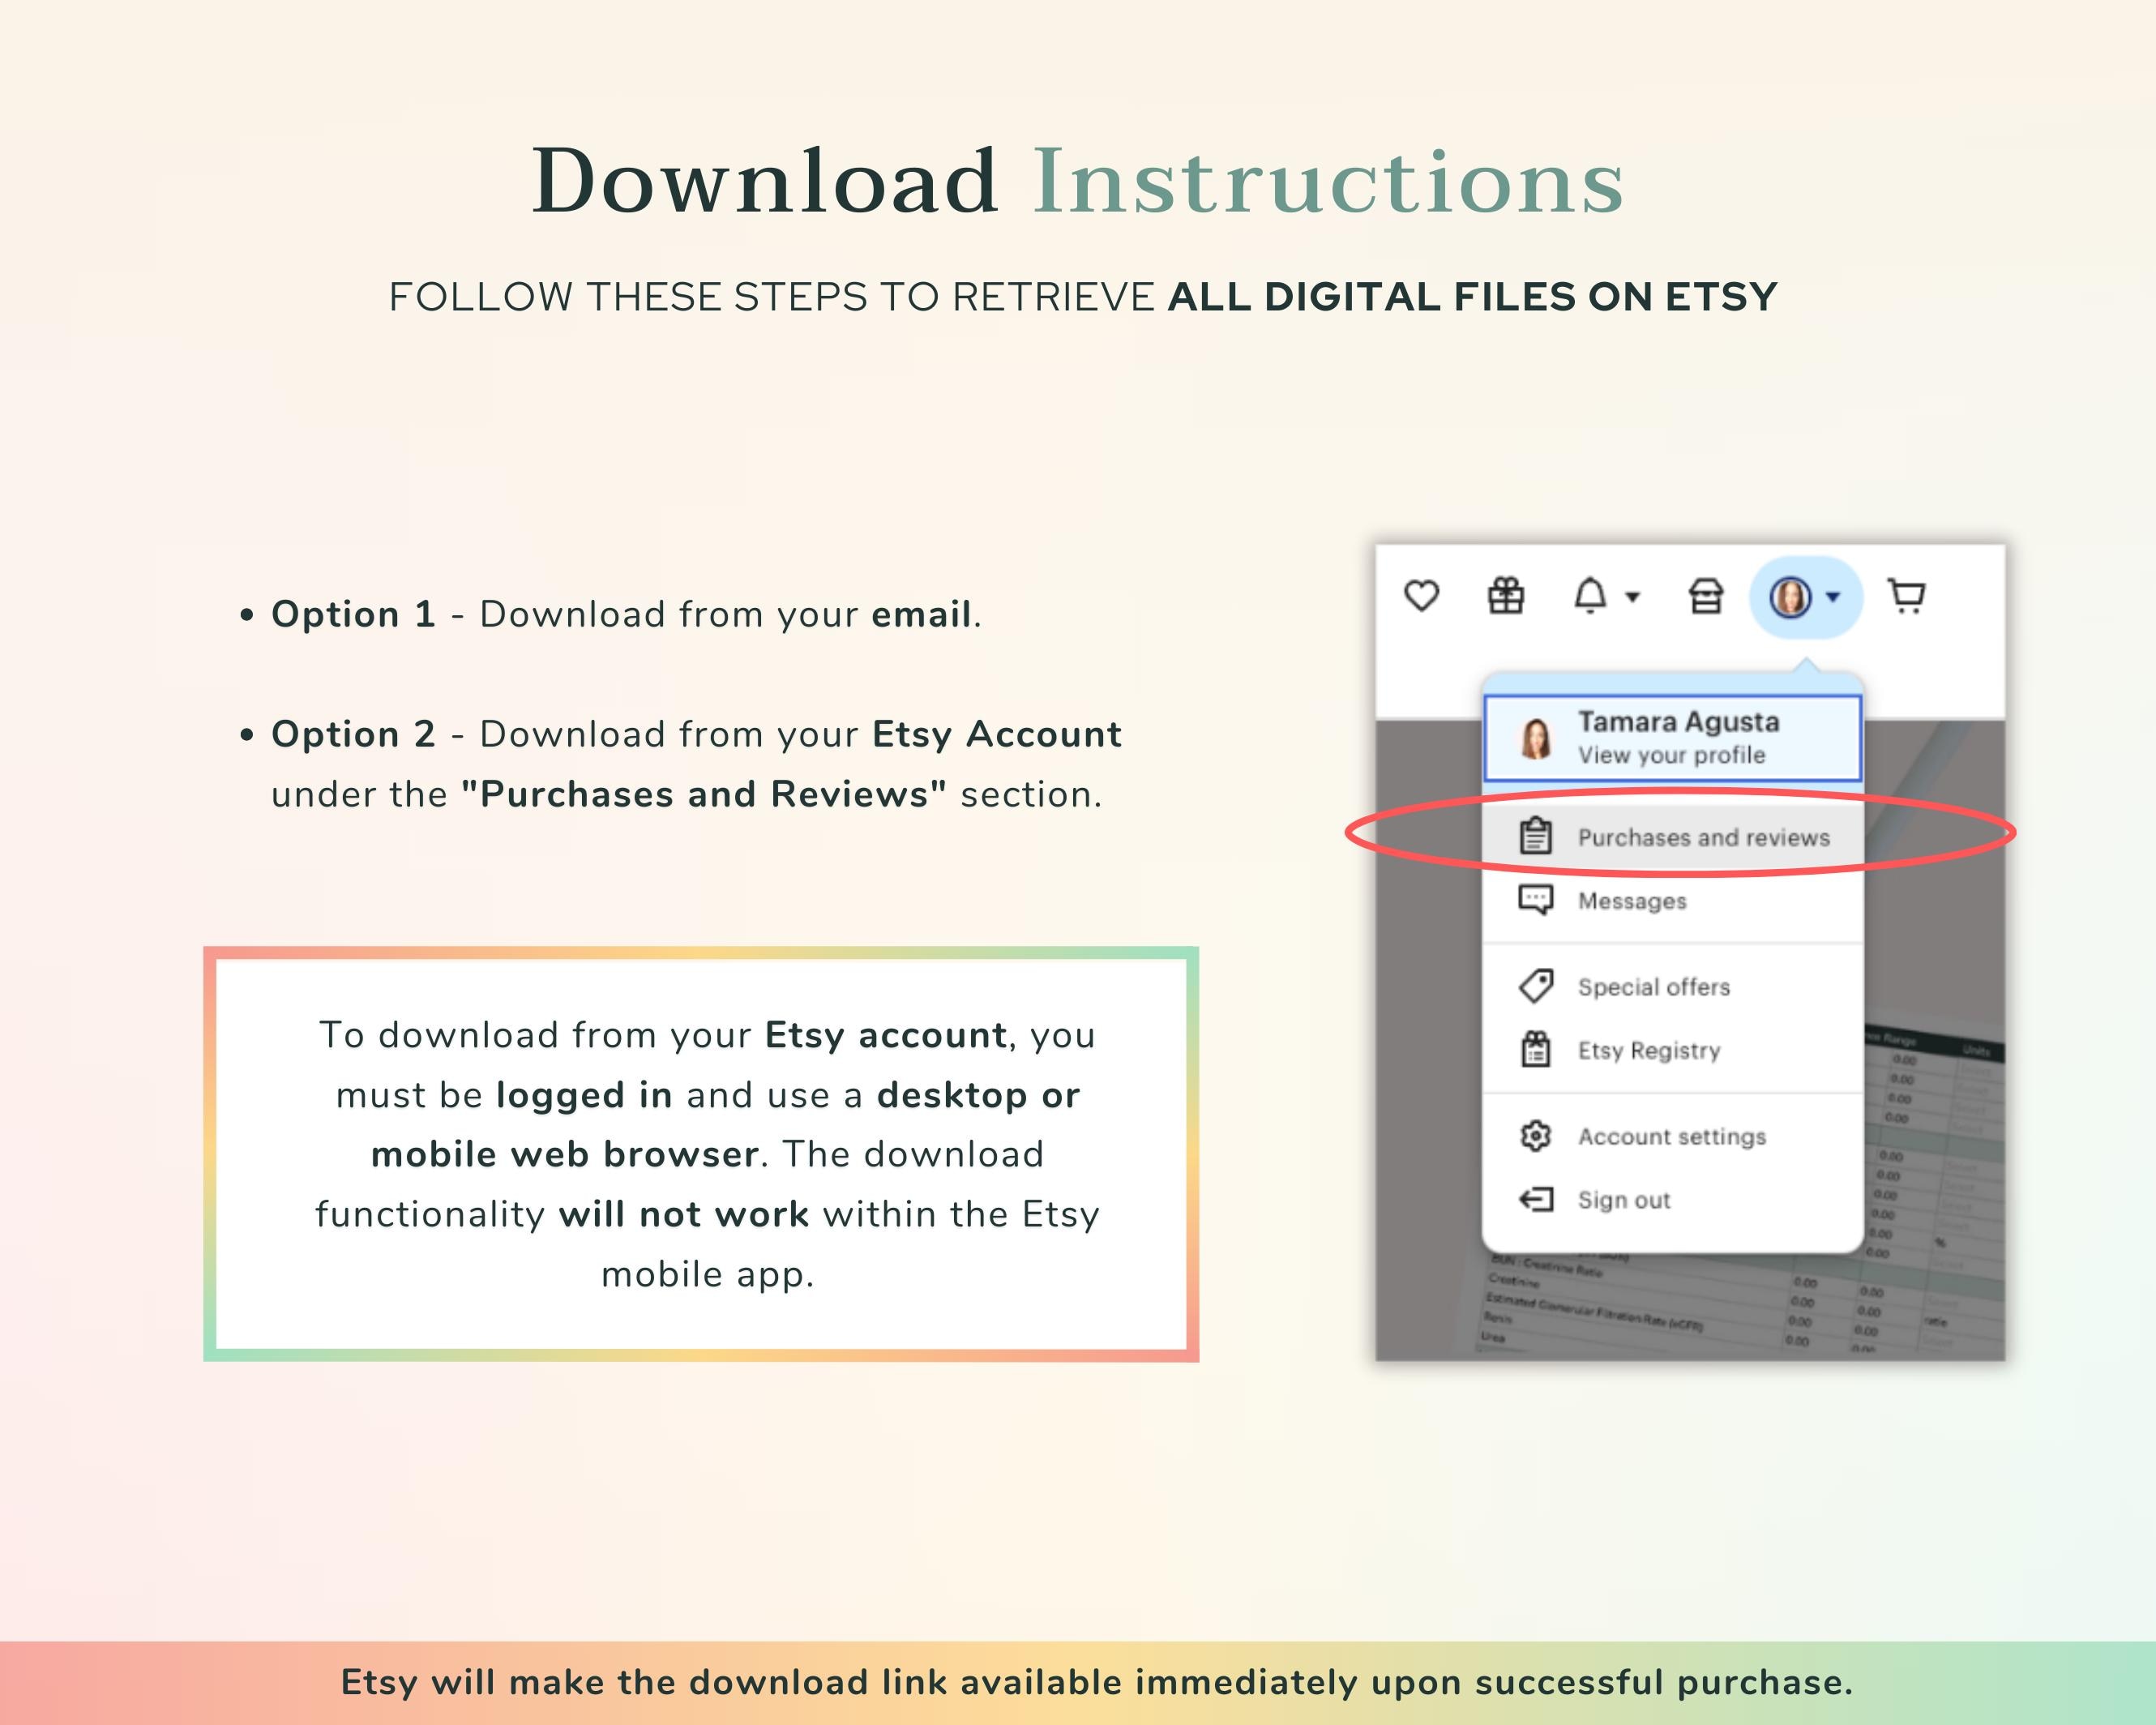Open the shopping cart icon

1908,595
